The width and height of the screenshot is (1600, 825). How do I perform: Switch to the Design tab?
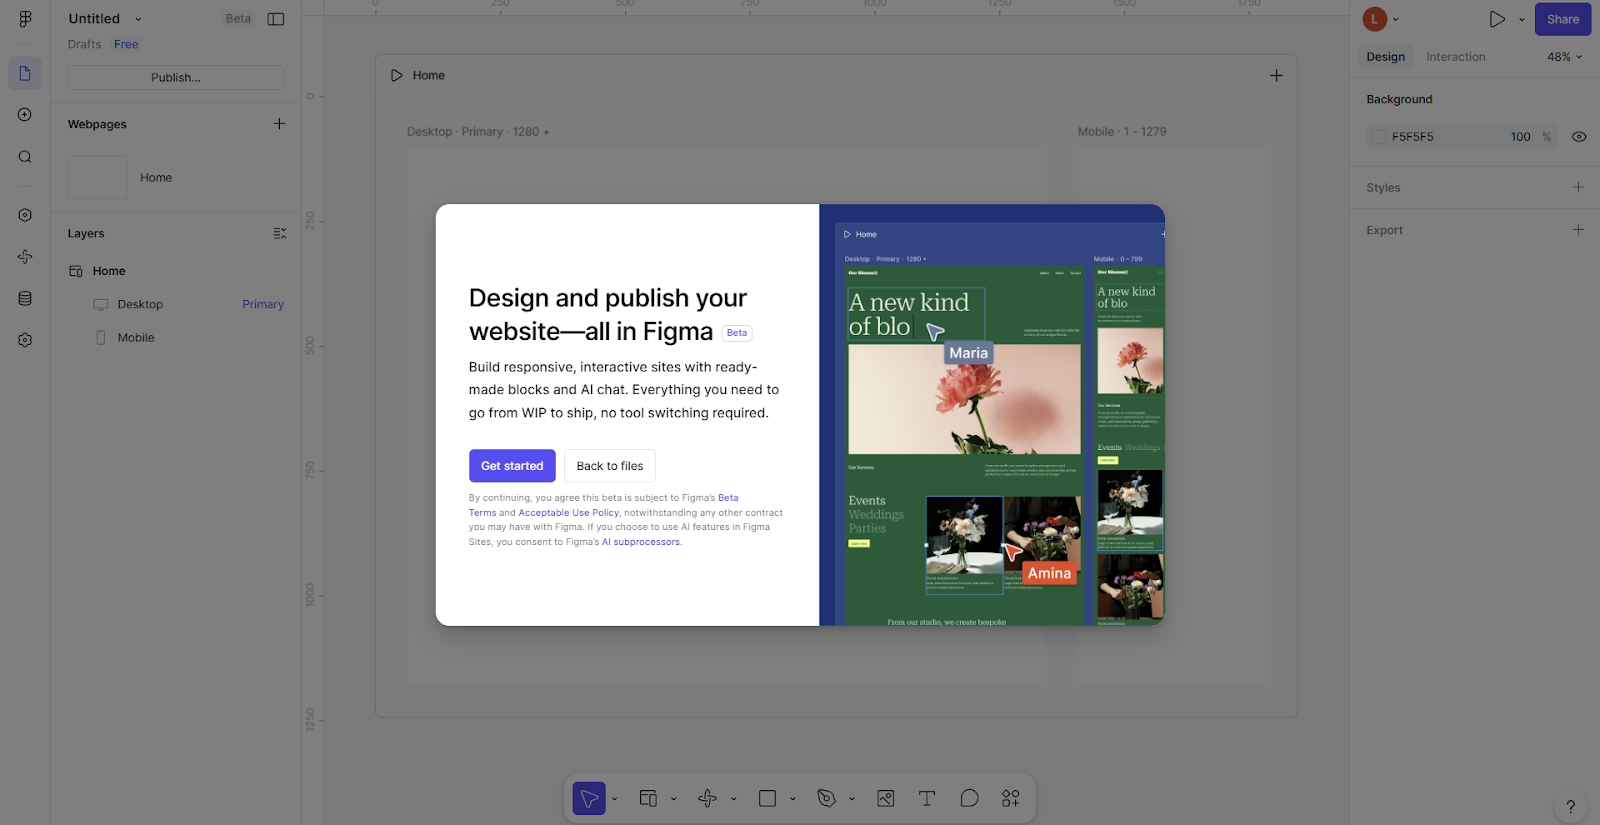(1385, 57)
